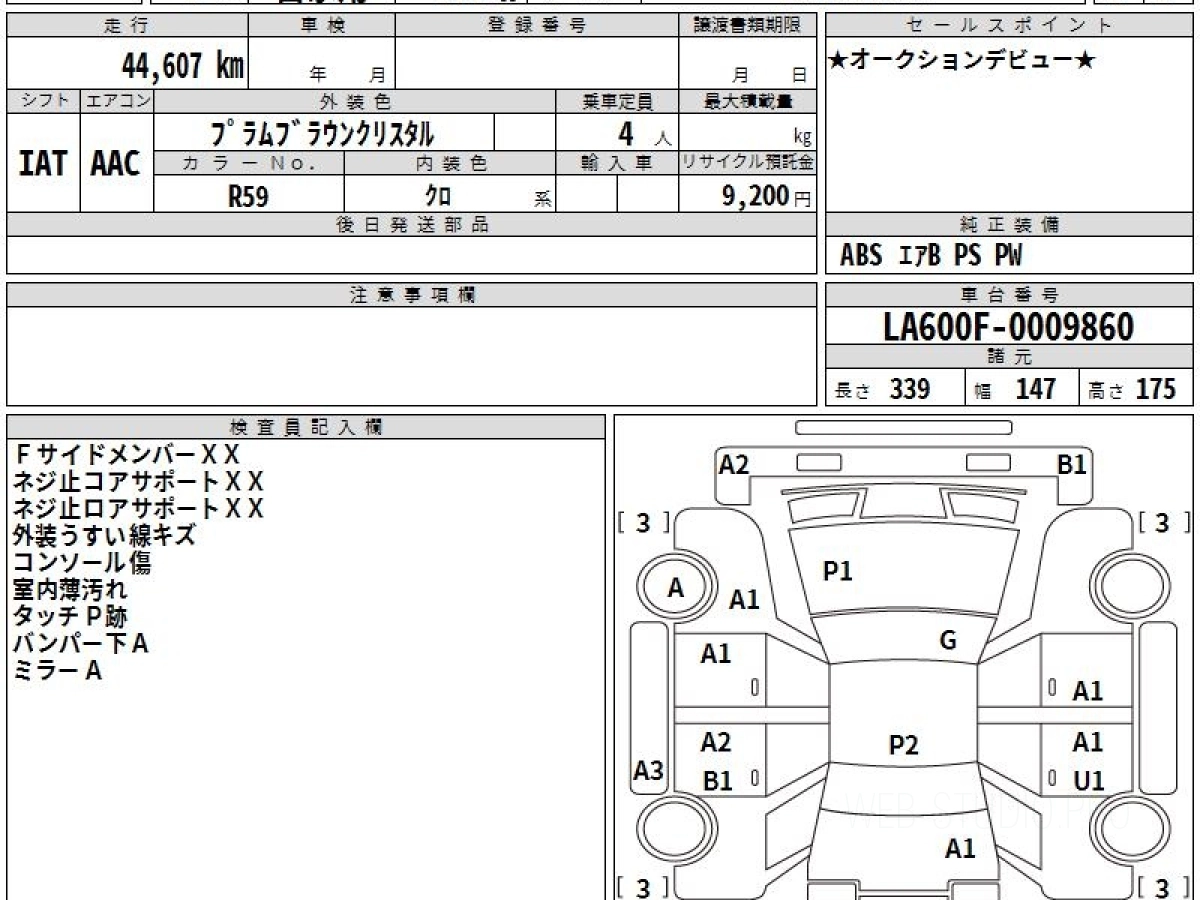
Task: Select the recycle deposit 9,200円
Action: 767,196
